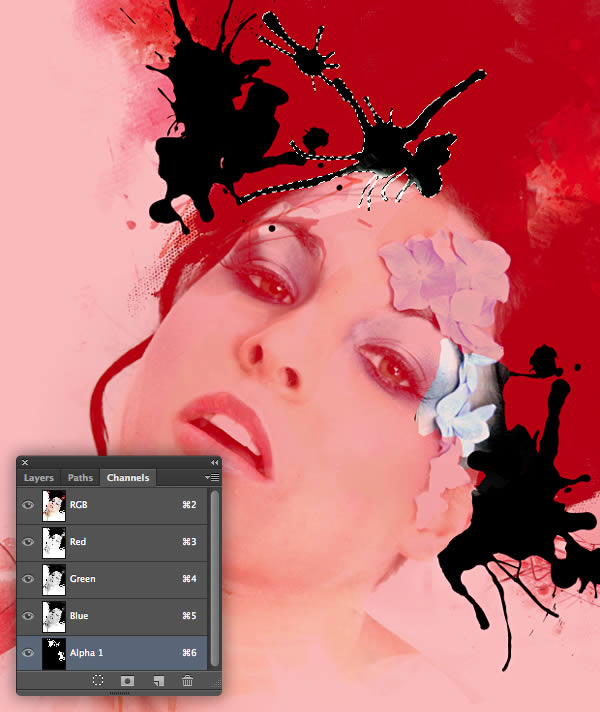Load channel as selection icon

point(98,680)
